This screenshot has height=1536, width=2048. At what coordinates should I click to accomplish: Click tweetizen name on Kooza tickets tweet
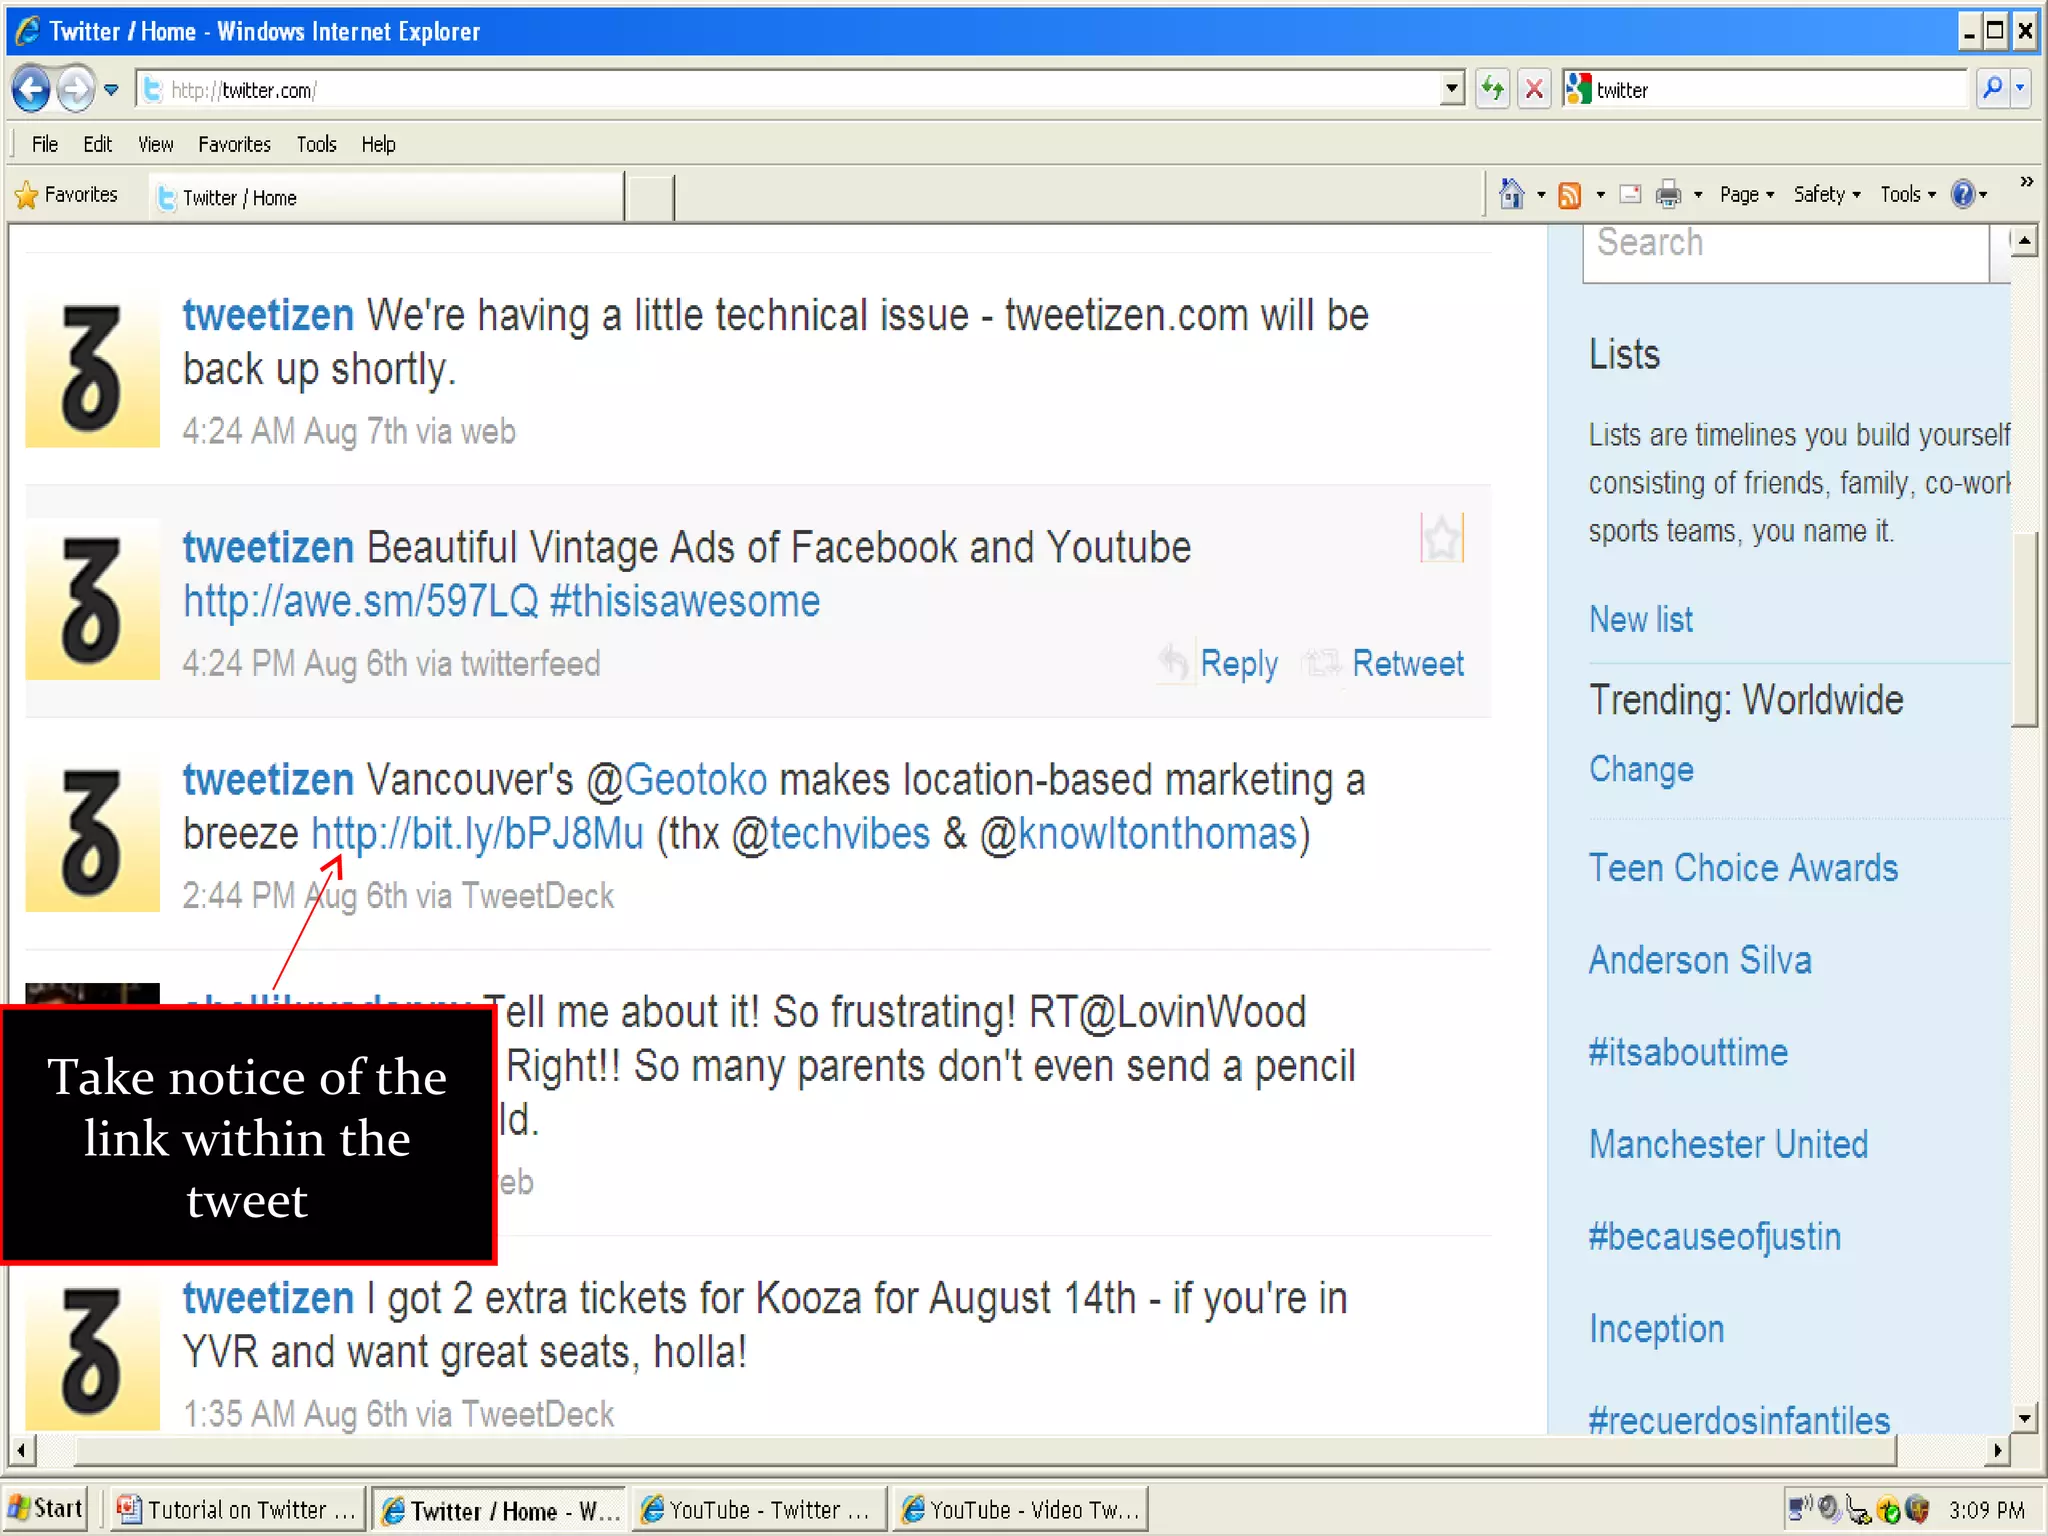point(268,1298)
